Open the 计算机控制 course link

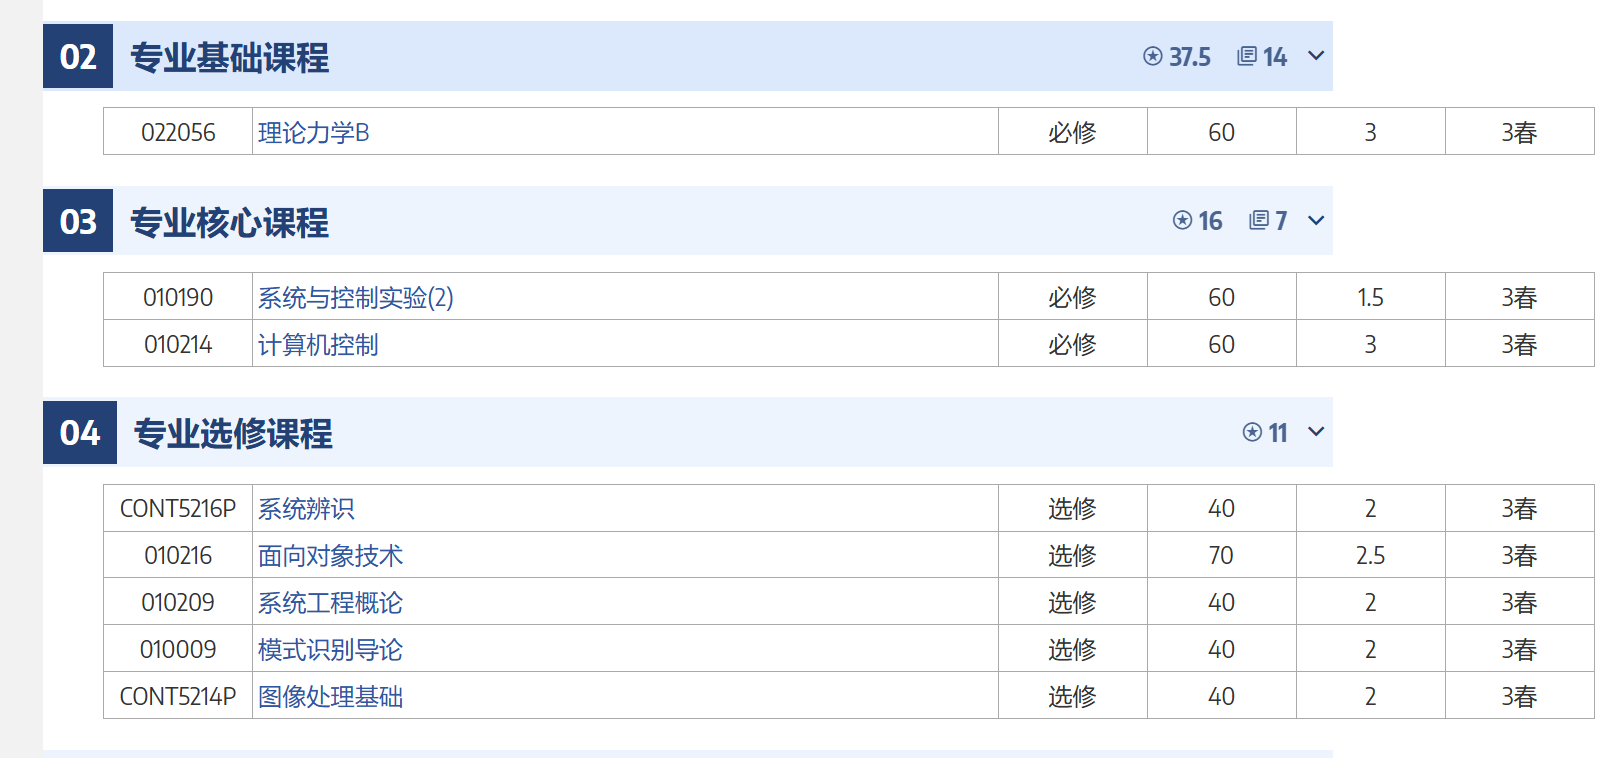pos(318,345)
